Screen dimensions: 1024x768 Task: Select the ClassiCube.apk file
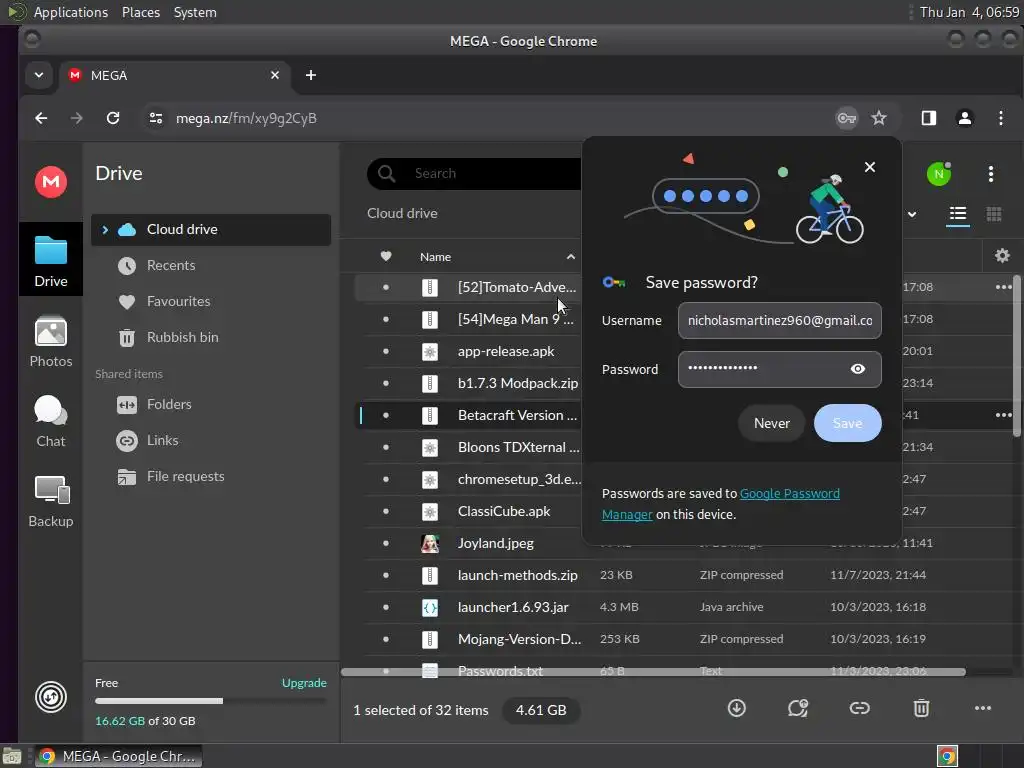click(x=504, y=511)
